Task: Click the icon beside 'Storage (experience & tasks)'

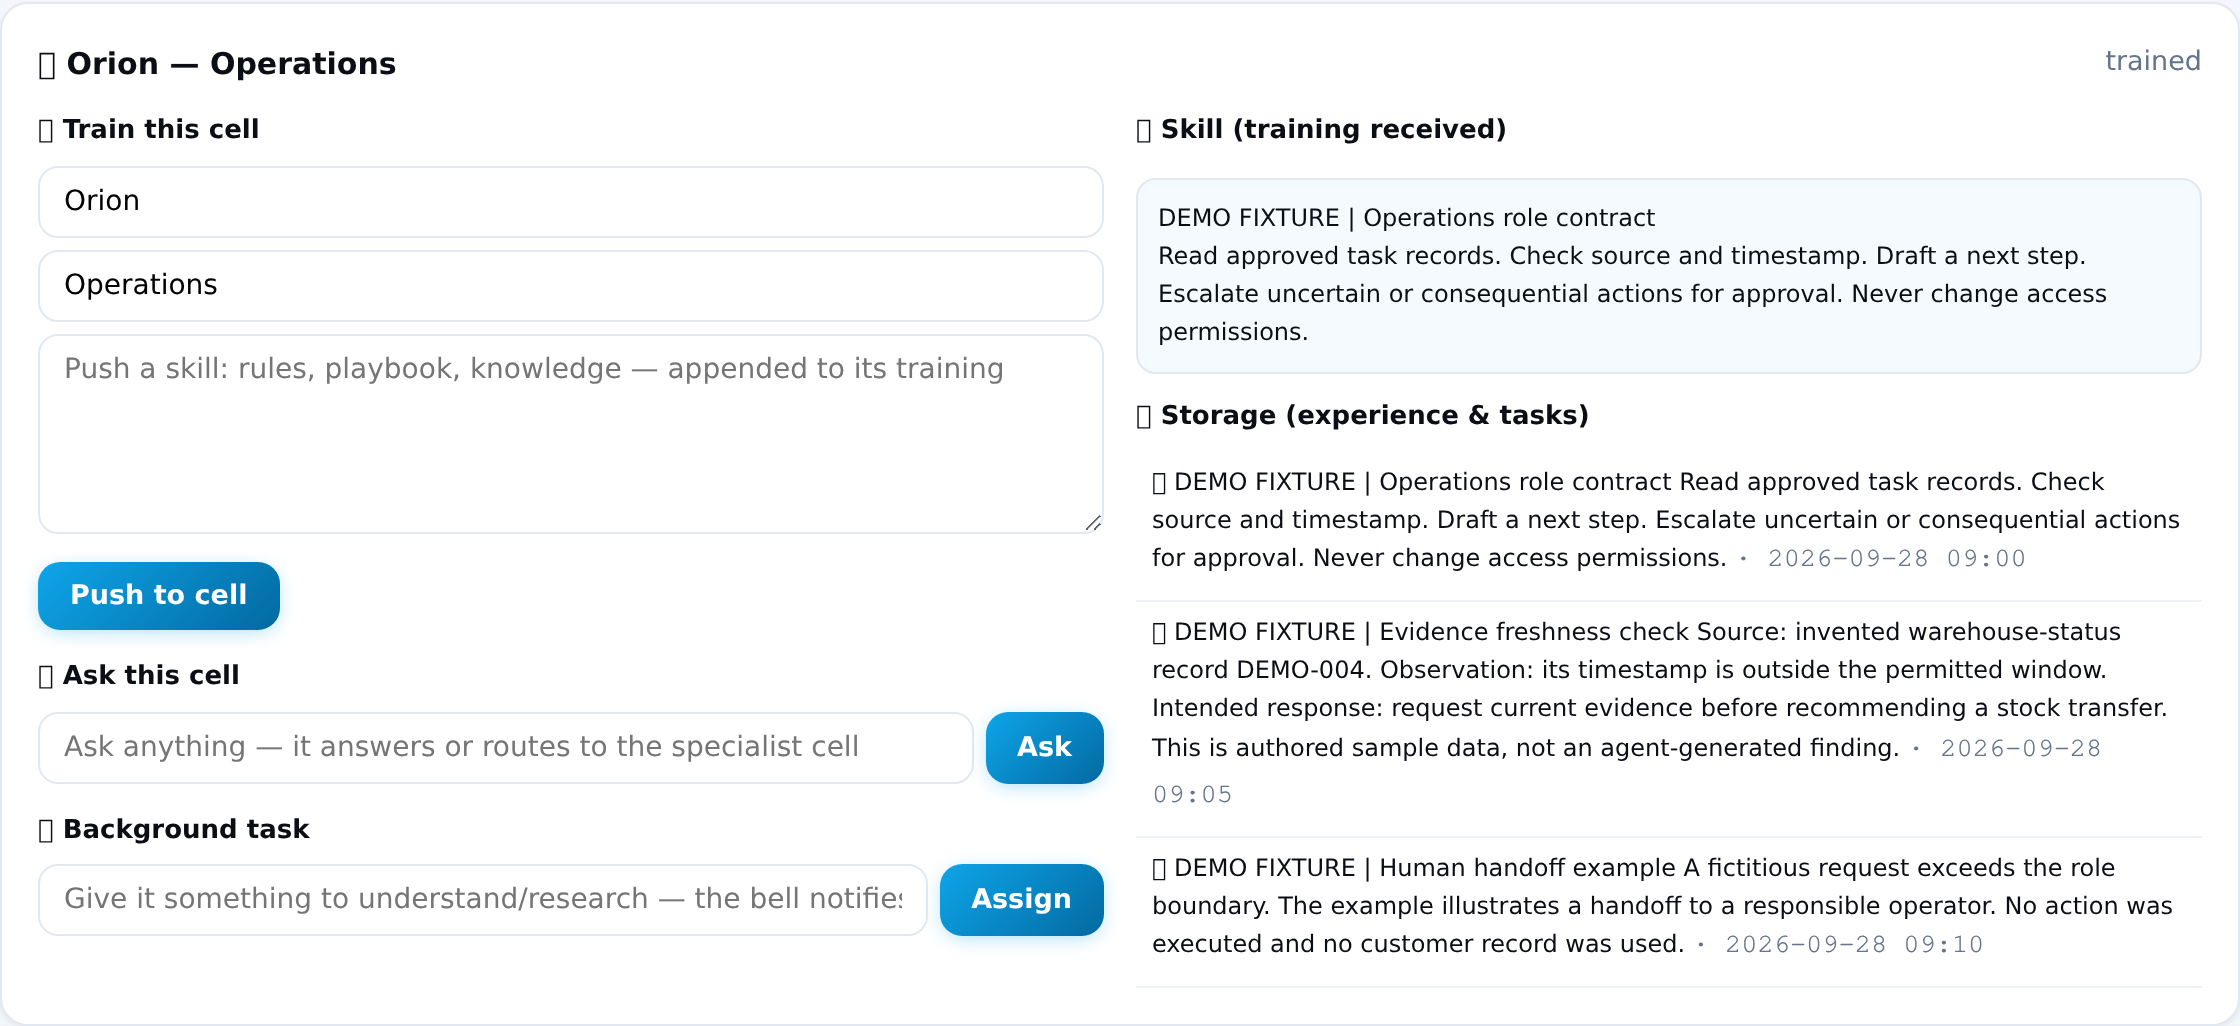Action: 1144,417
